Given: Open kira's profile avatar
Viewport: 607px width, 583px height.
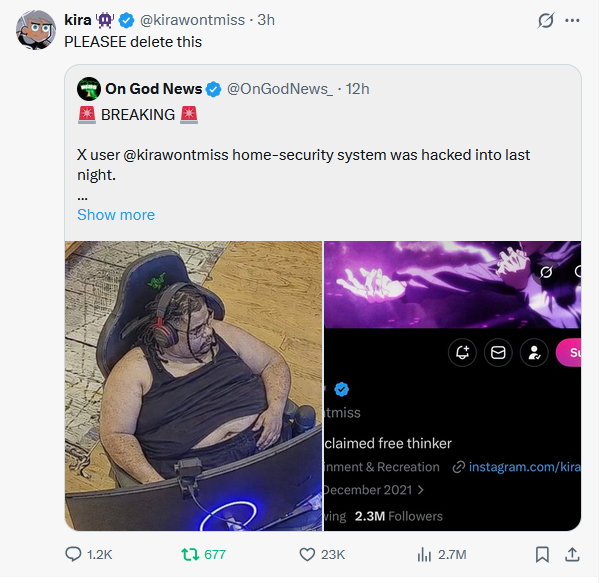Looking at the screenshot, I should click(35, 30).
